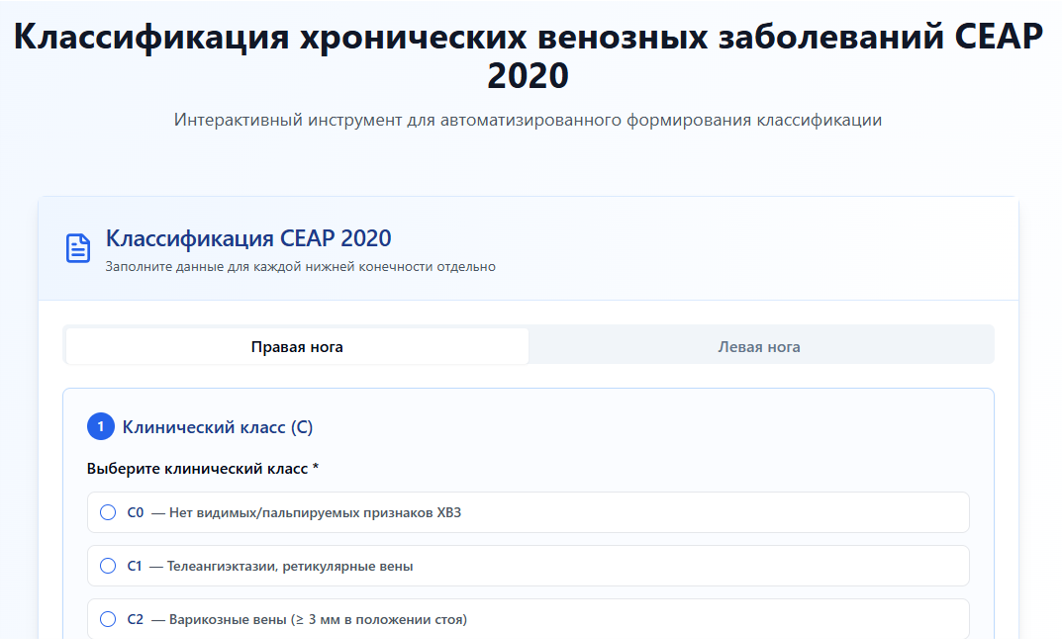Click the Телеангиэктазии, ретикулярные вены text
This screenshot has height=639, width=1062.
tap(290, 566)
